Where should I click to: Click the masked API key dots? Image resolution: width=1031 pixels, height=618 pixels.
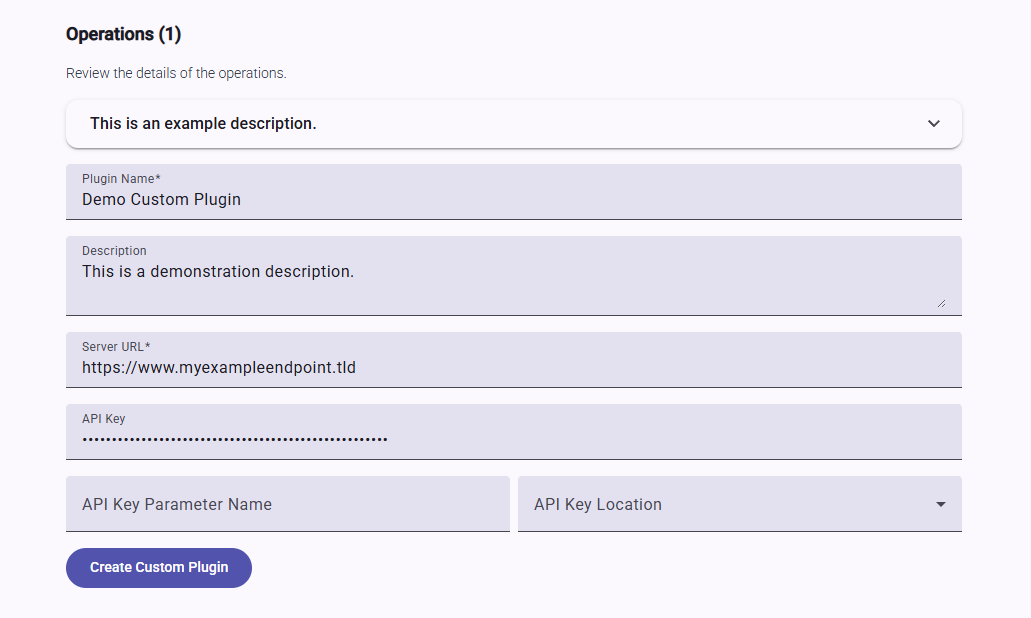tap(235, 439)
